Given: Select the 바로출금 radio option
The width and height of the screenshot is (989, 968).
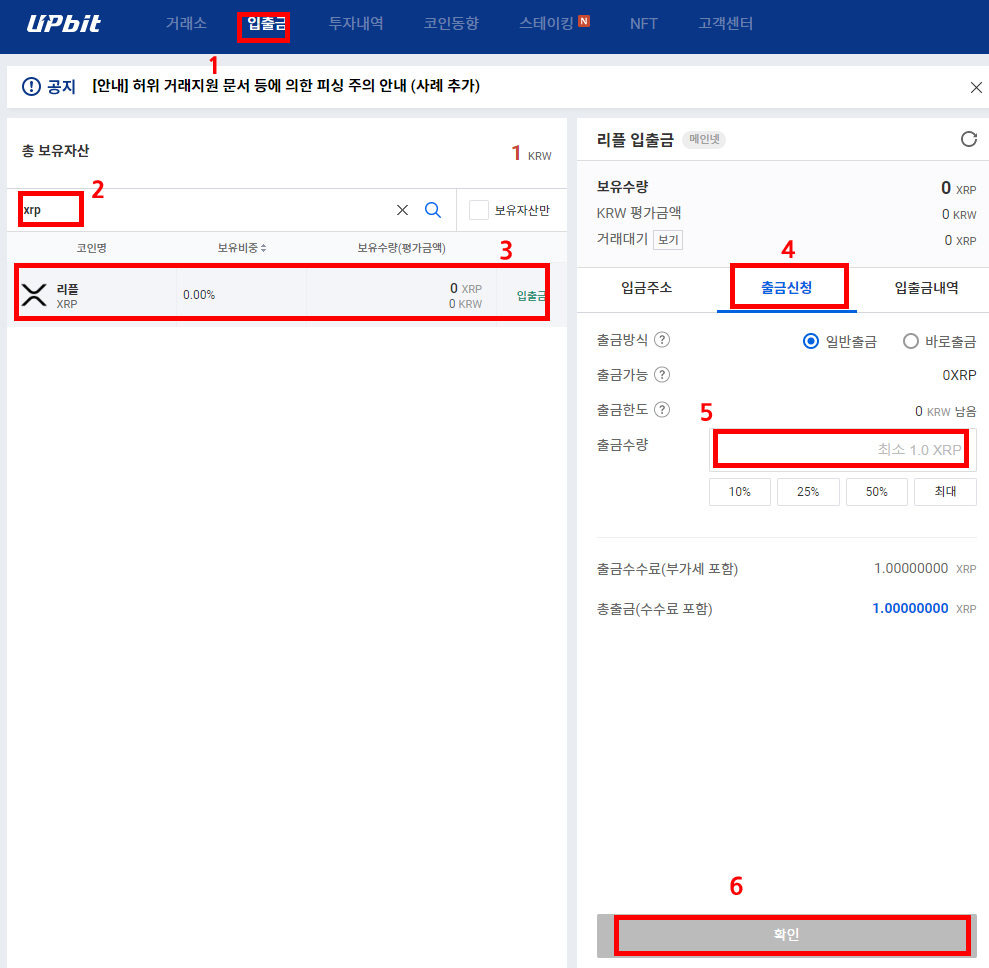Looking at the screenshot, I should (x=910, y=341).
